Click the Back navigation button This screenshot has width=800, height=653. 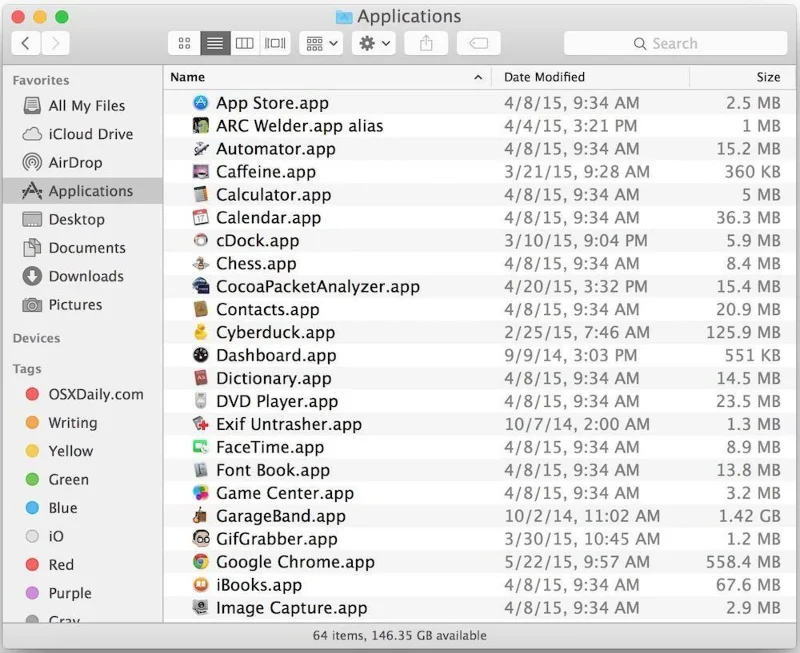pyautogui.click(x=26, y=43)
